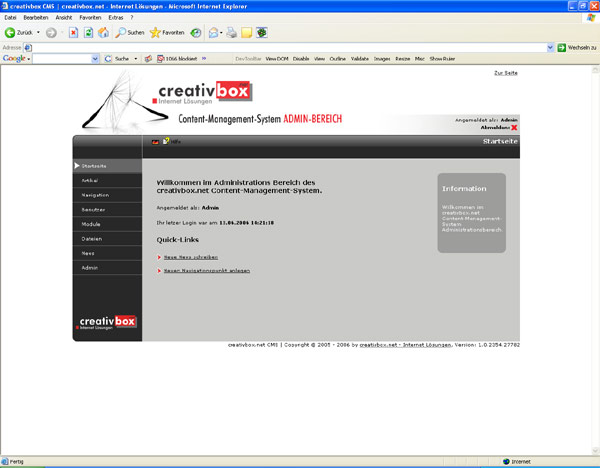The image size is (600, 468).
Task: Click the last toolbar icon after yellow note
Action: tap(262, 33)
